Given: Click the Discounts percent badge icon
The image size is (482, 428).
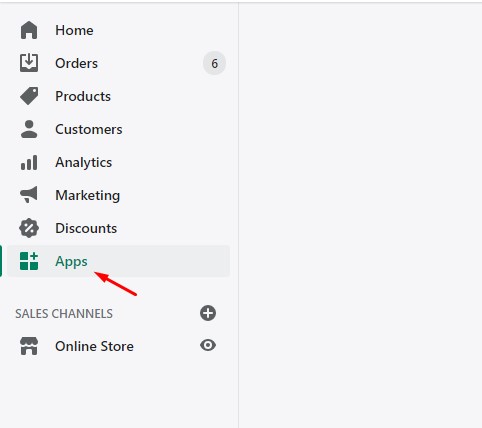Looking at the screenshot, I should 29,228.
